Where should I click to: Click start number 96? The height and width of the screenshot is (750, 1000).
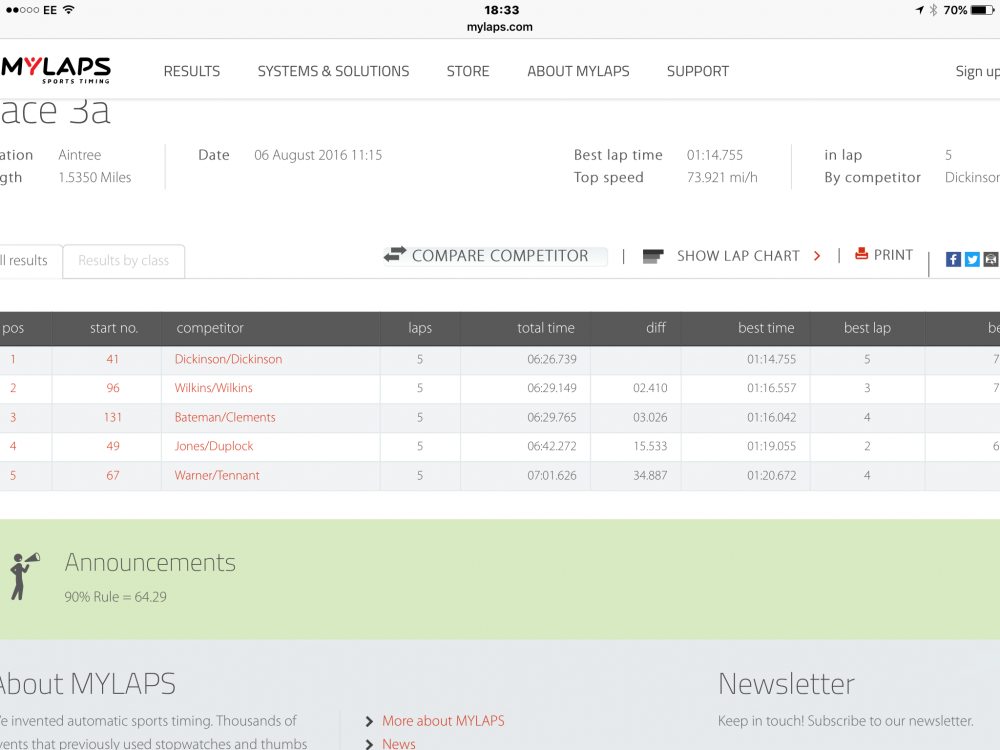(x=113, y=388)
